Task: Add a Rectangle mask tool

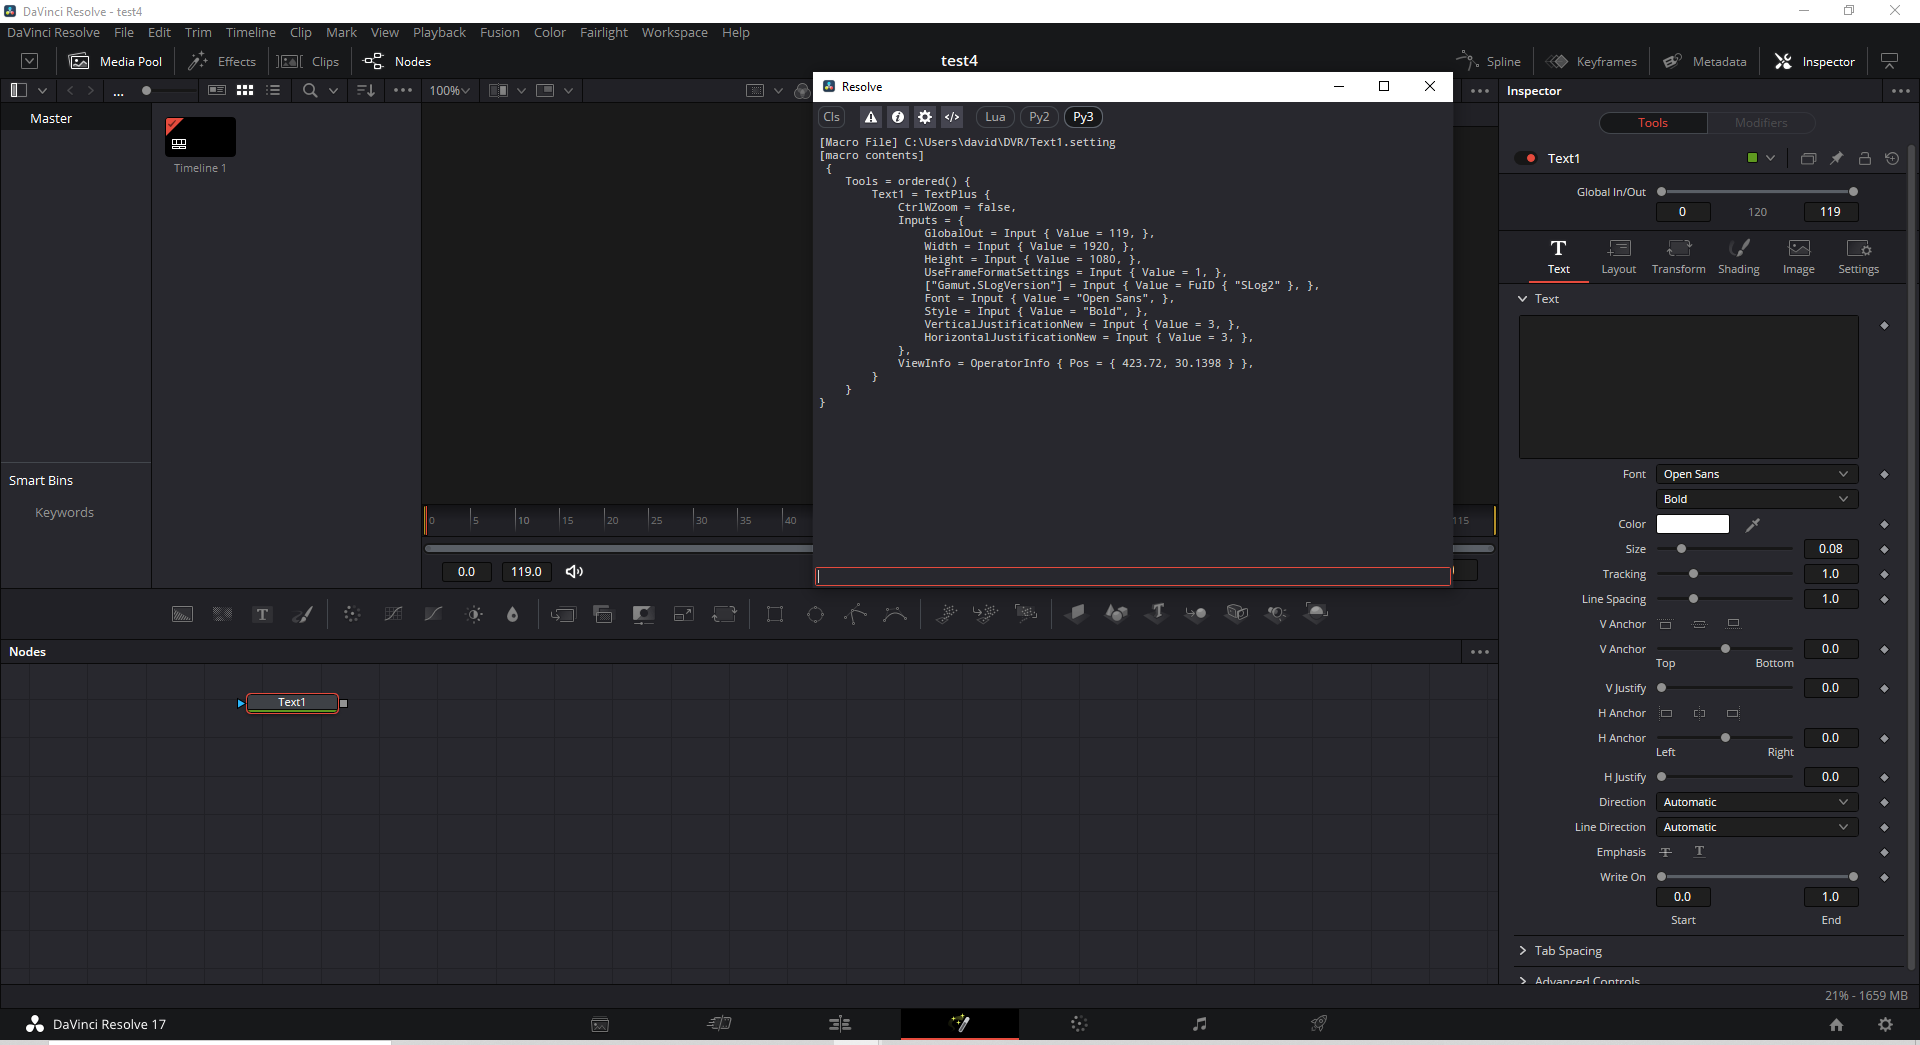Action: point(775,614)
